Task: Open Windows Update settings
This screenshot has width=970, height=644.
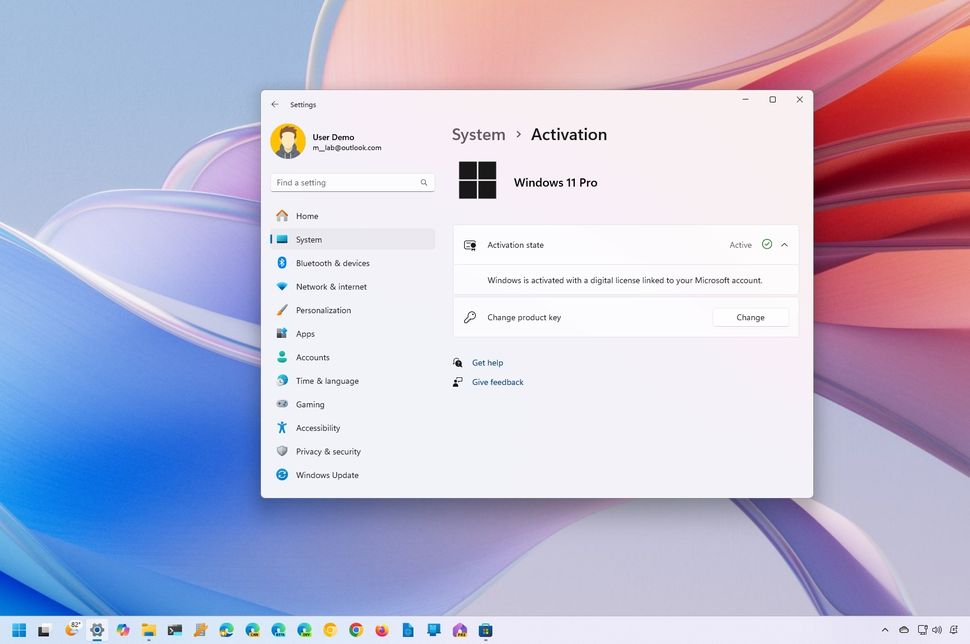Action: coord(326,475)
